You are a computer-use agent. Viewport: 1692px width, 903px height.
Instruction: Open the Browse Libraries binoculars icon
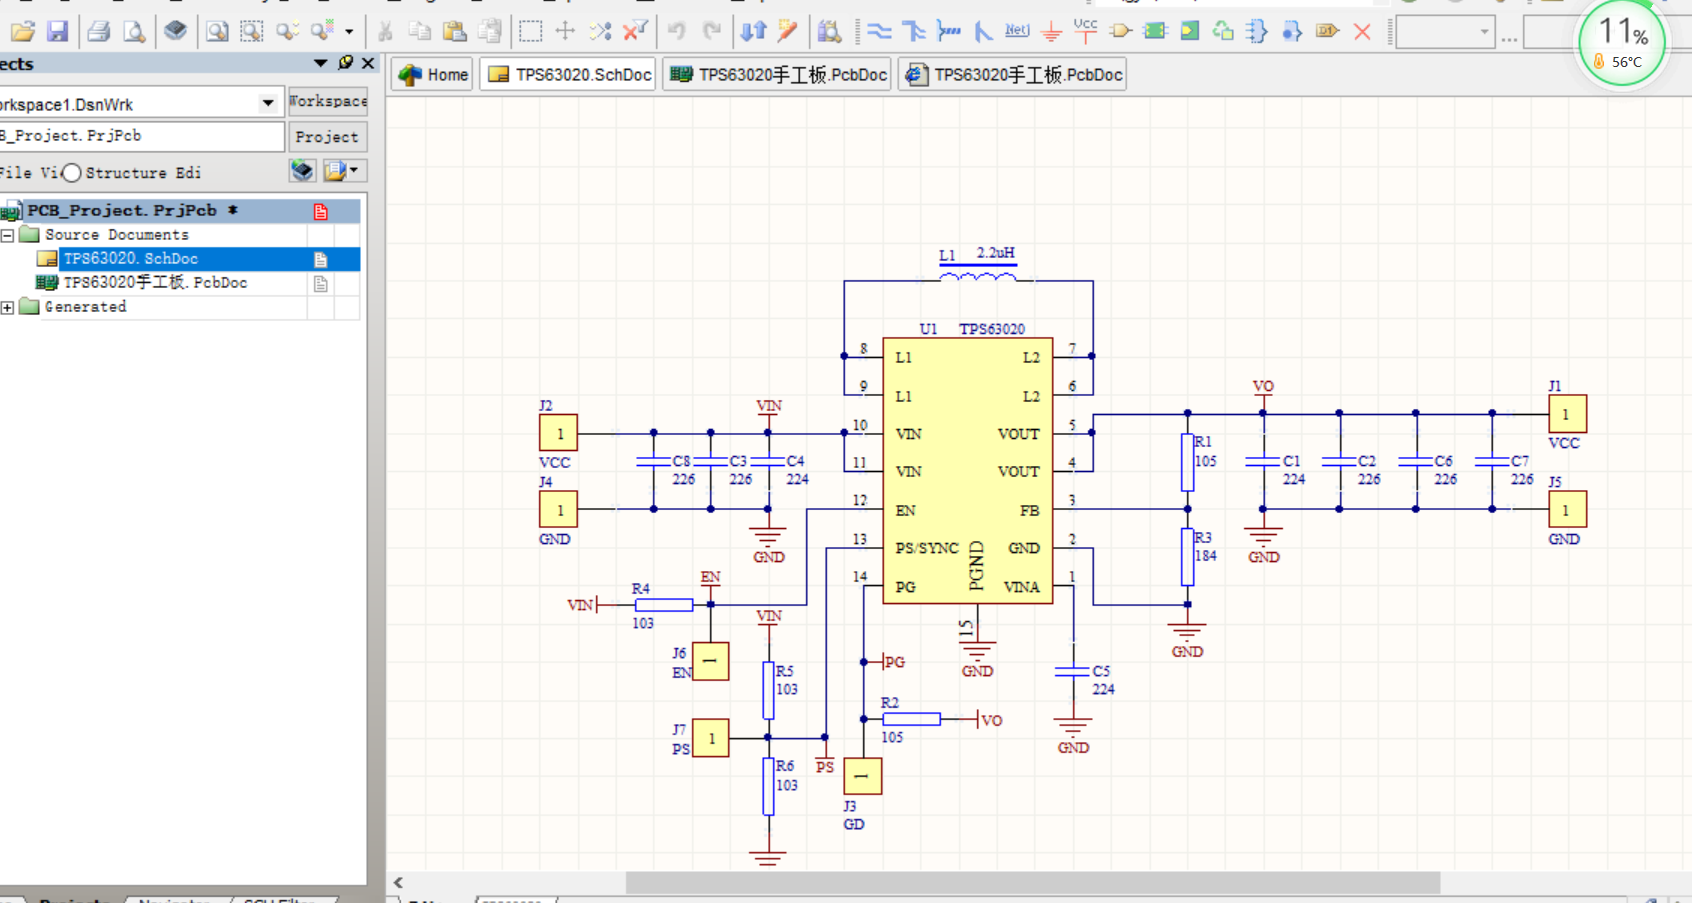coord(829,31)
